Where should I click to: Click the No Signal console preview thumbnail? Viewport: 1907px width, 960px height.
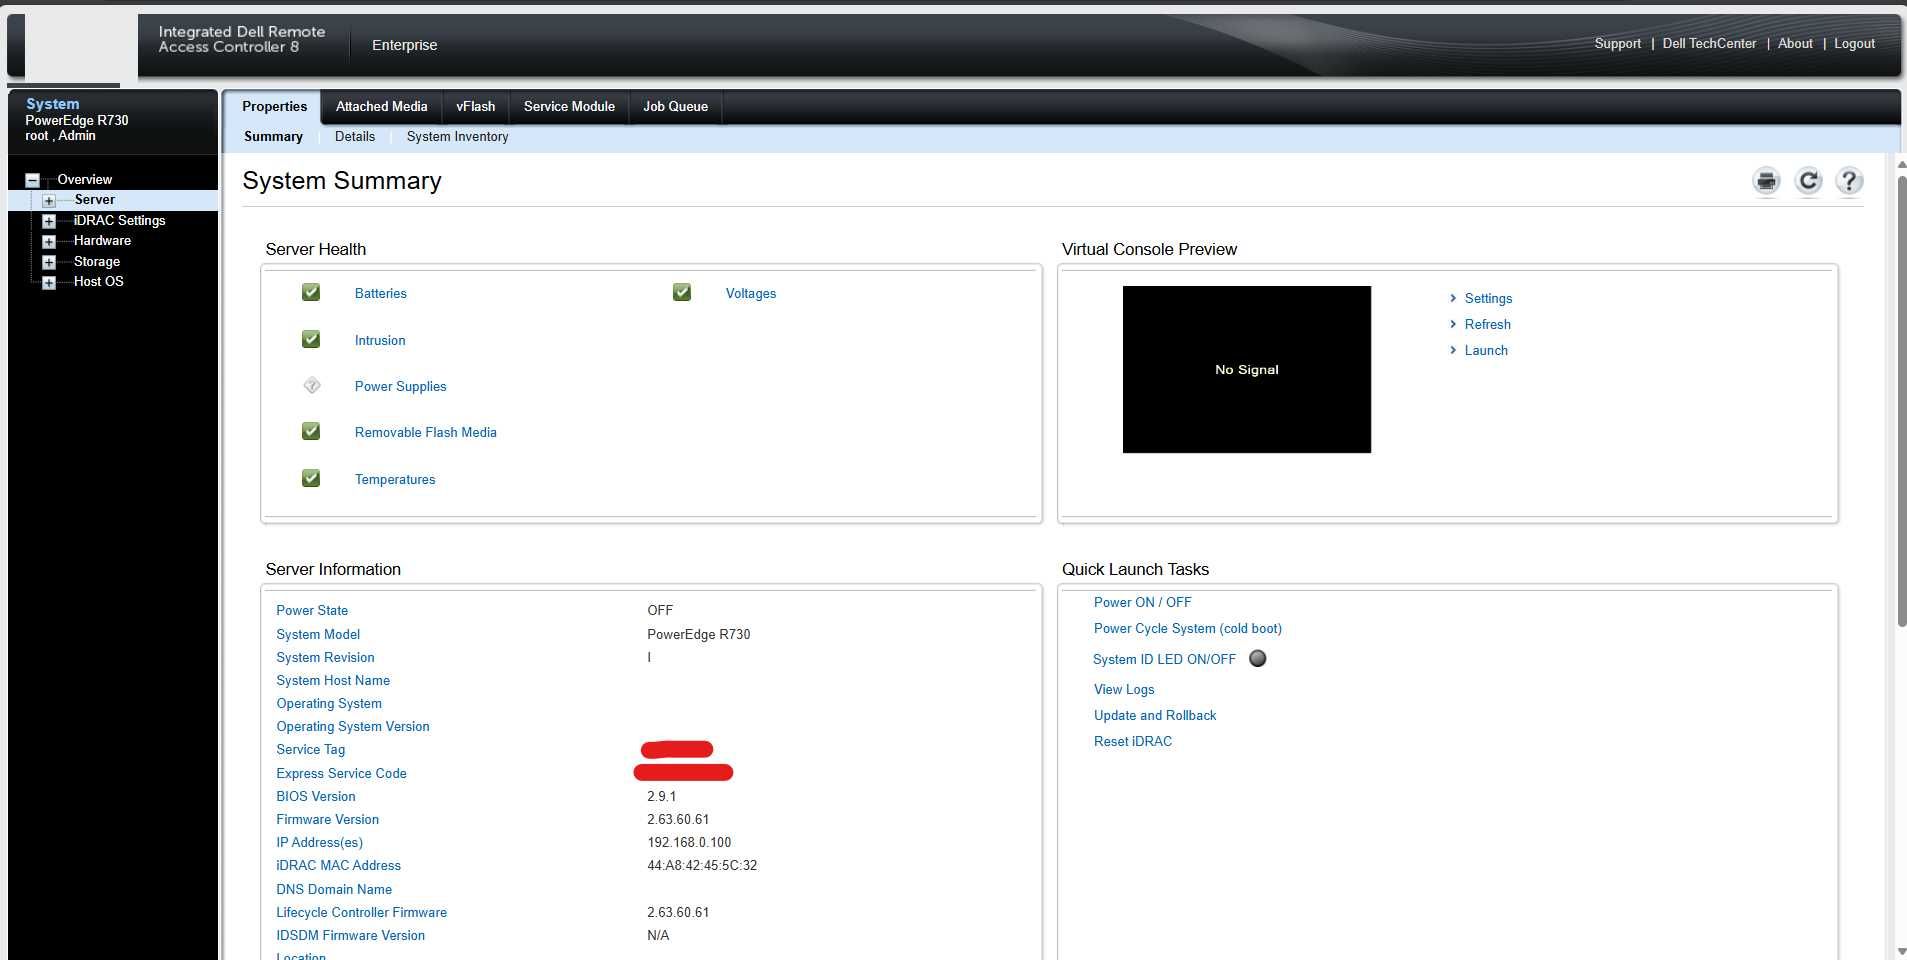[1246, 369]
